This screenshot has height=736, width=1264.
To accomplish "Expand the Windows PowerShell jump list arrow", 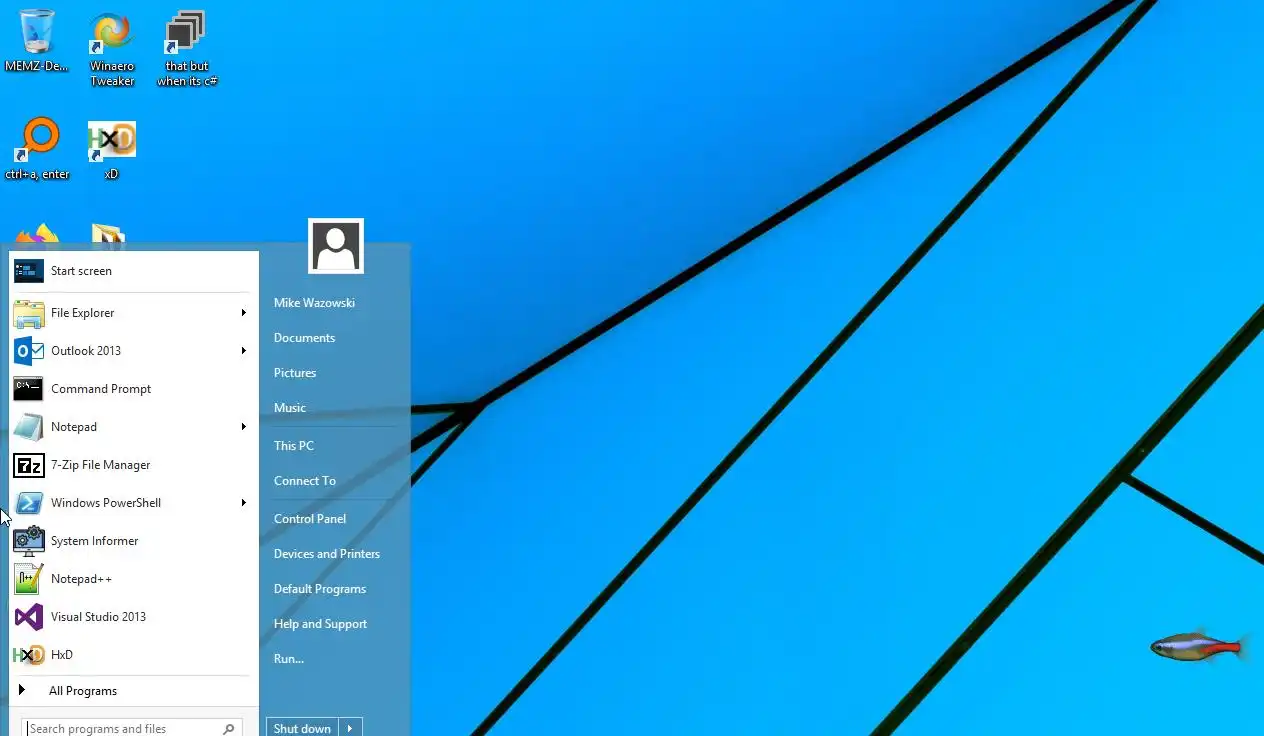I will click(243, 503).
